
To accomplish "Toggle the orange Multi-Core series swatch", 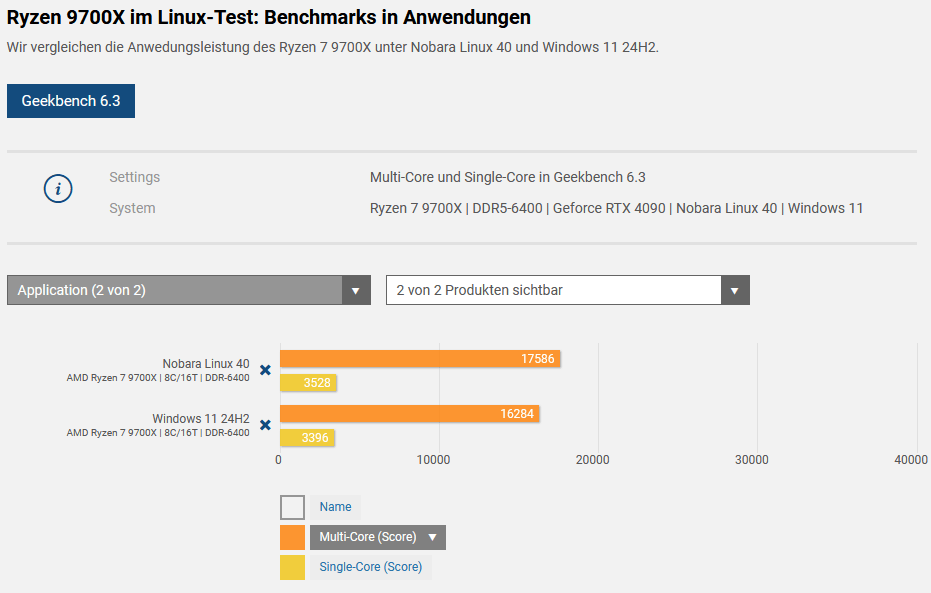I will click(292, 537).
